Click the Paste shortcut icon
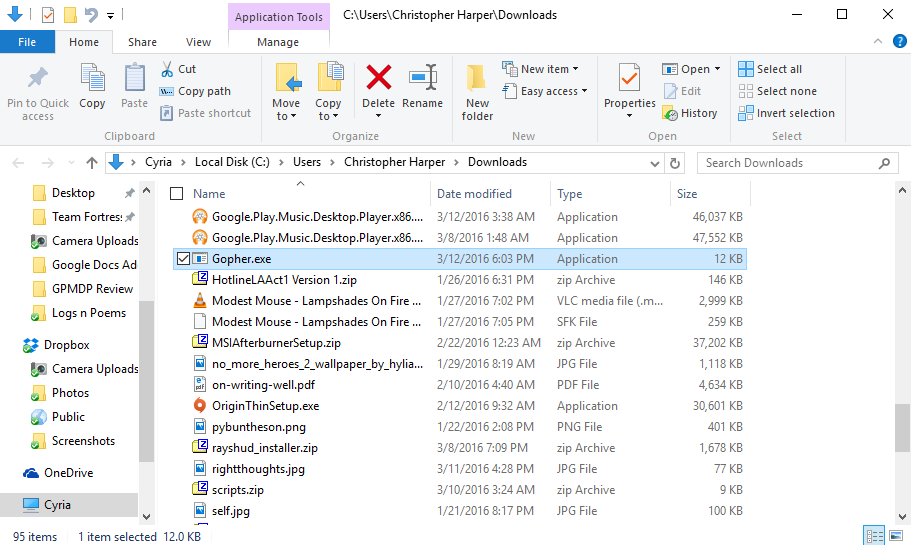Image resolution: width=911 pixels, height=545 pixels. (166, 113)
